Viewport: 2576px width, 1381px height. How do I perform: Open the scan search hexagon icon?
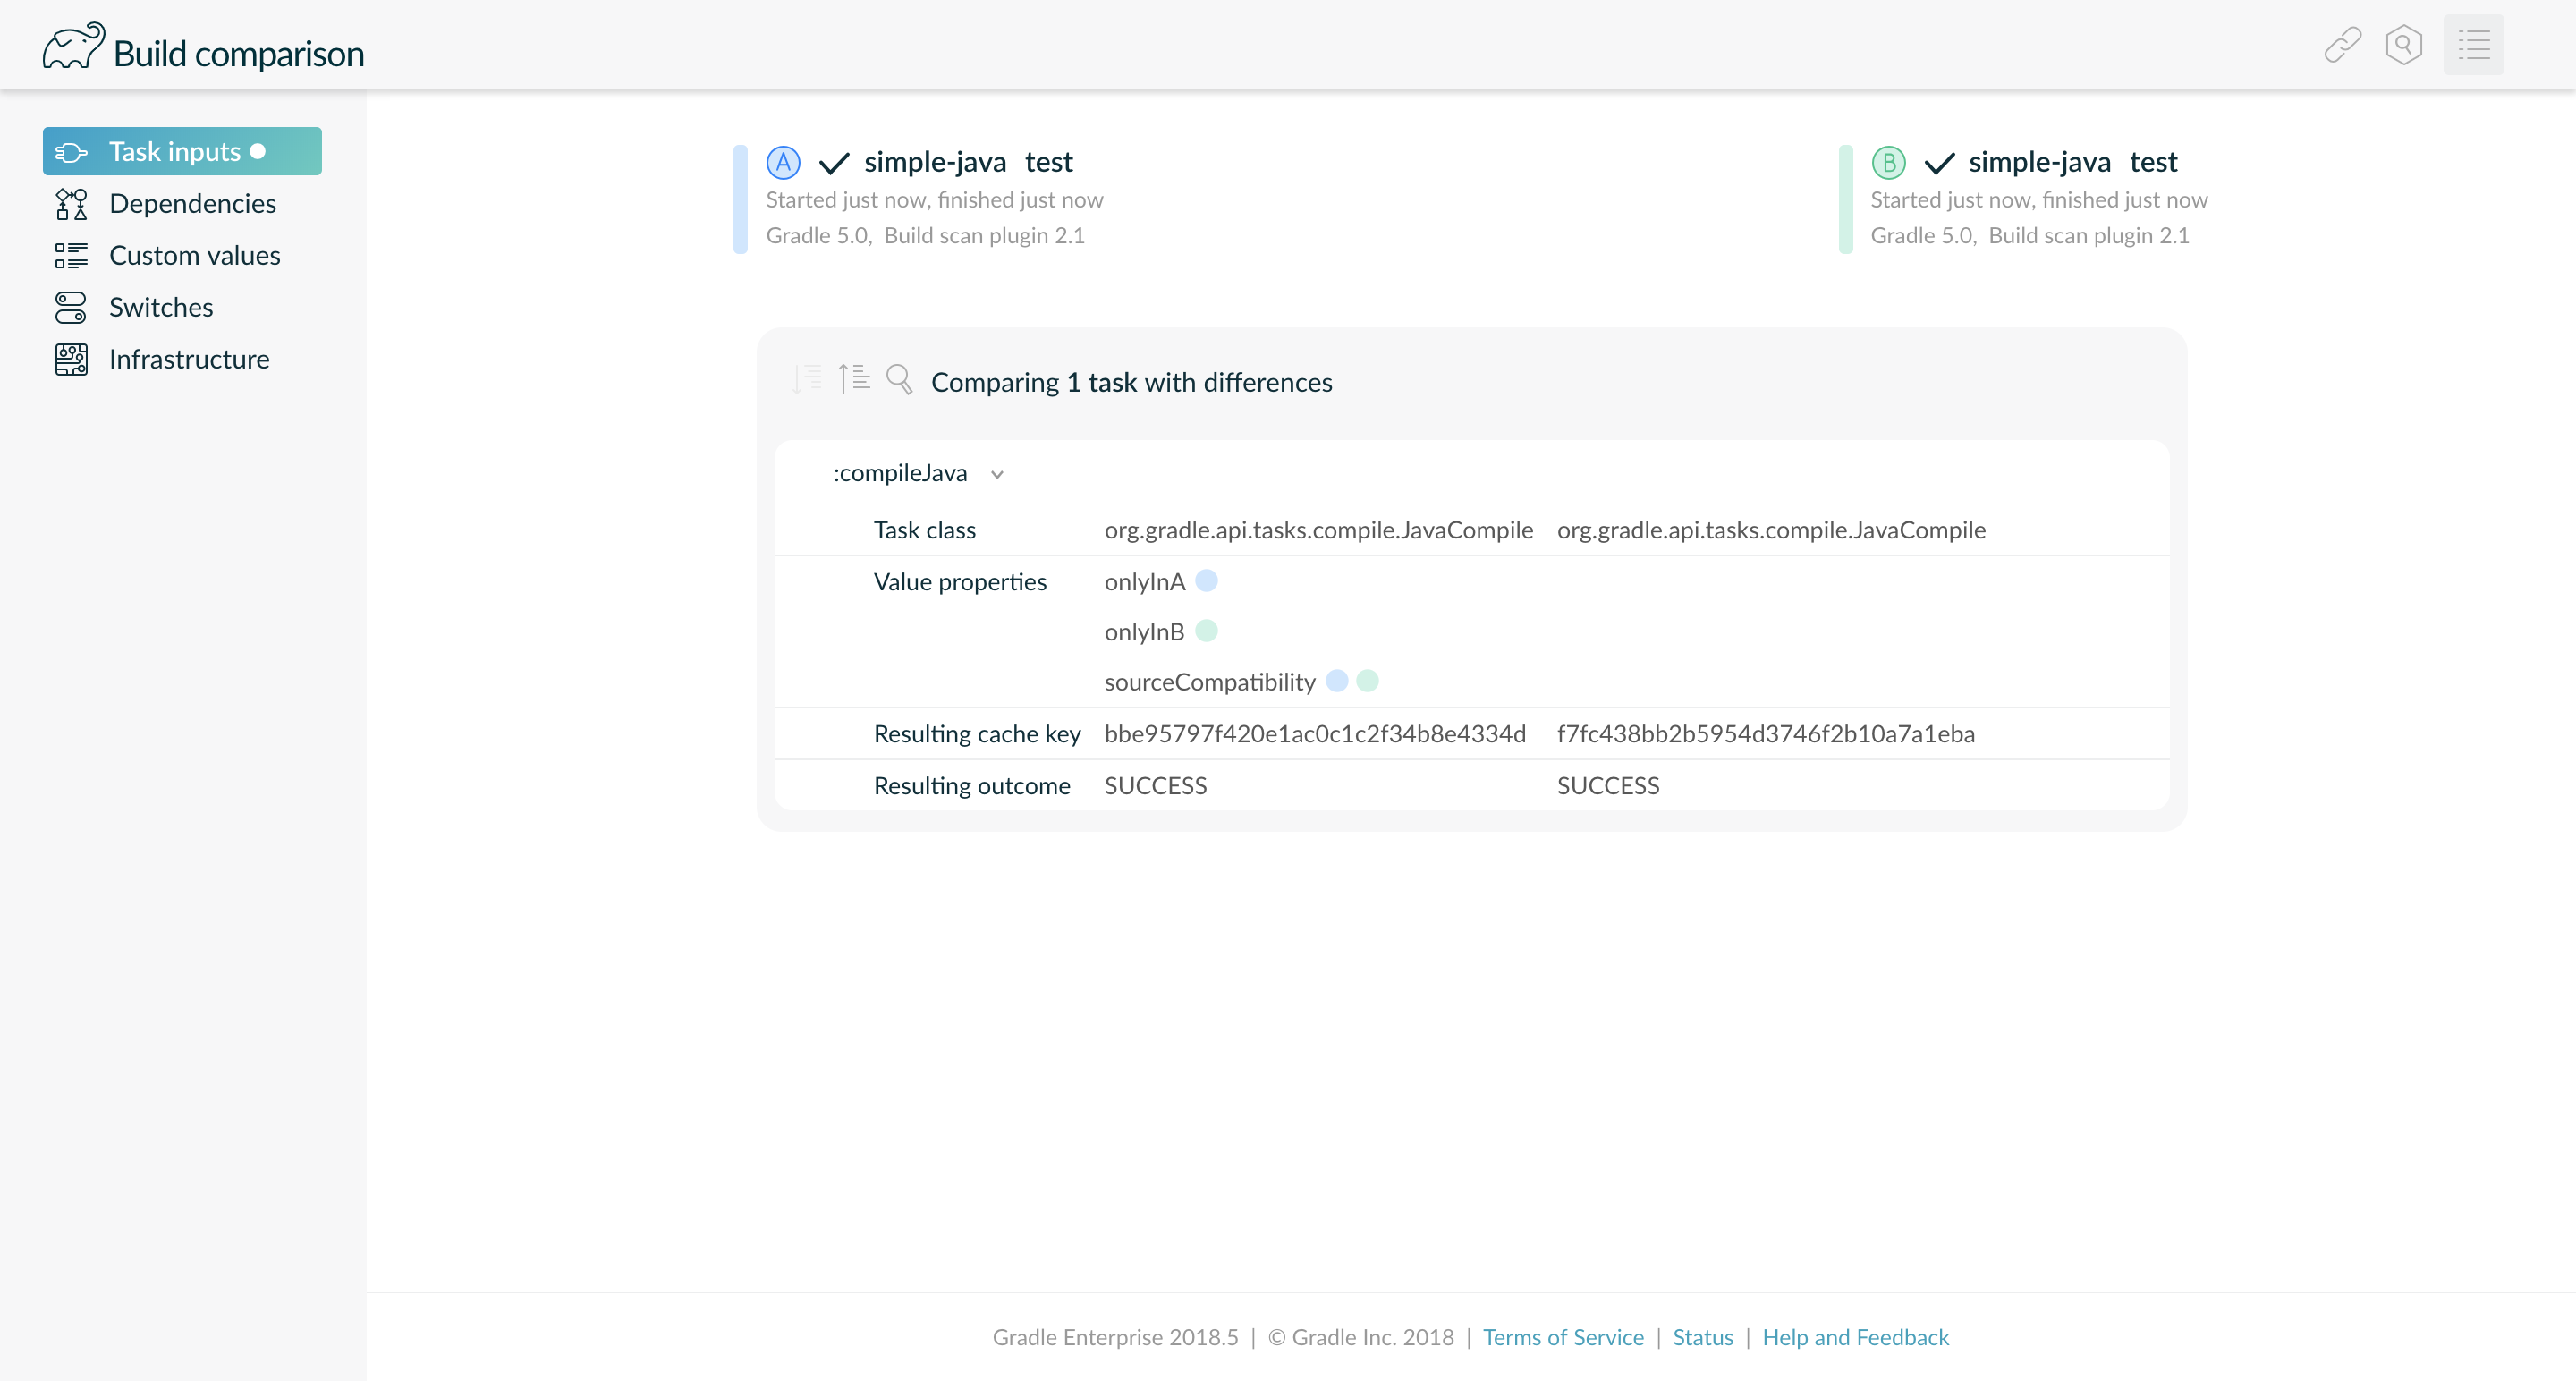pos(2403,45)
